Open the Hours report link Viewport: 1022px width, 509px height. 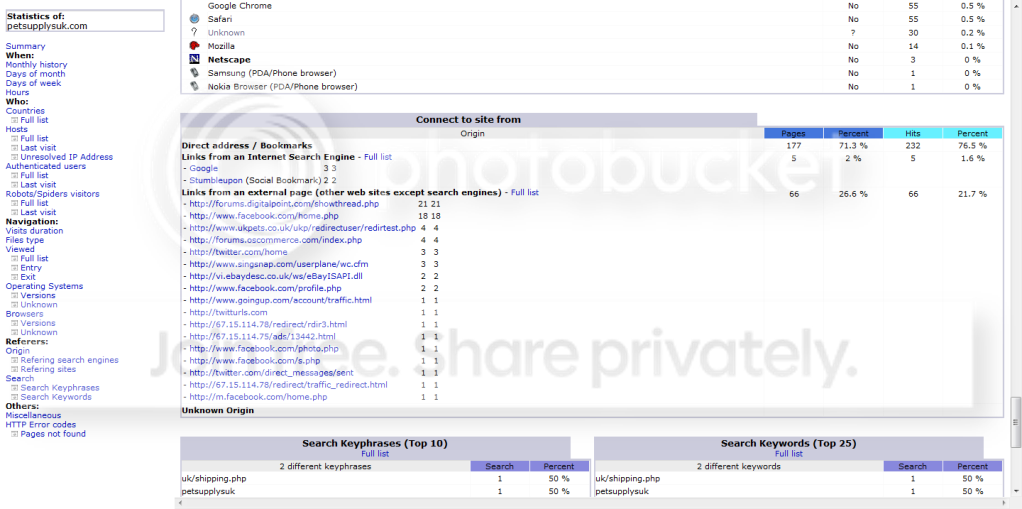[x=18, y=93]
